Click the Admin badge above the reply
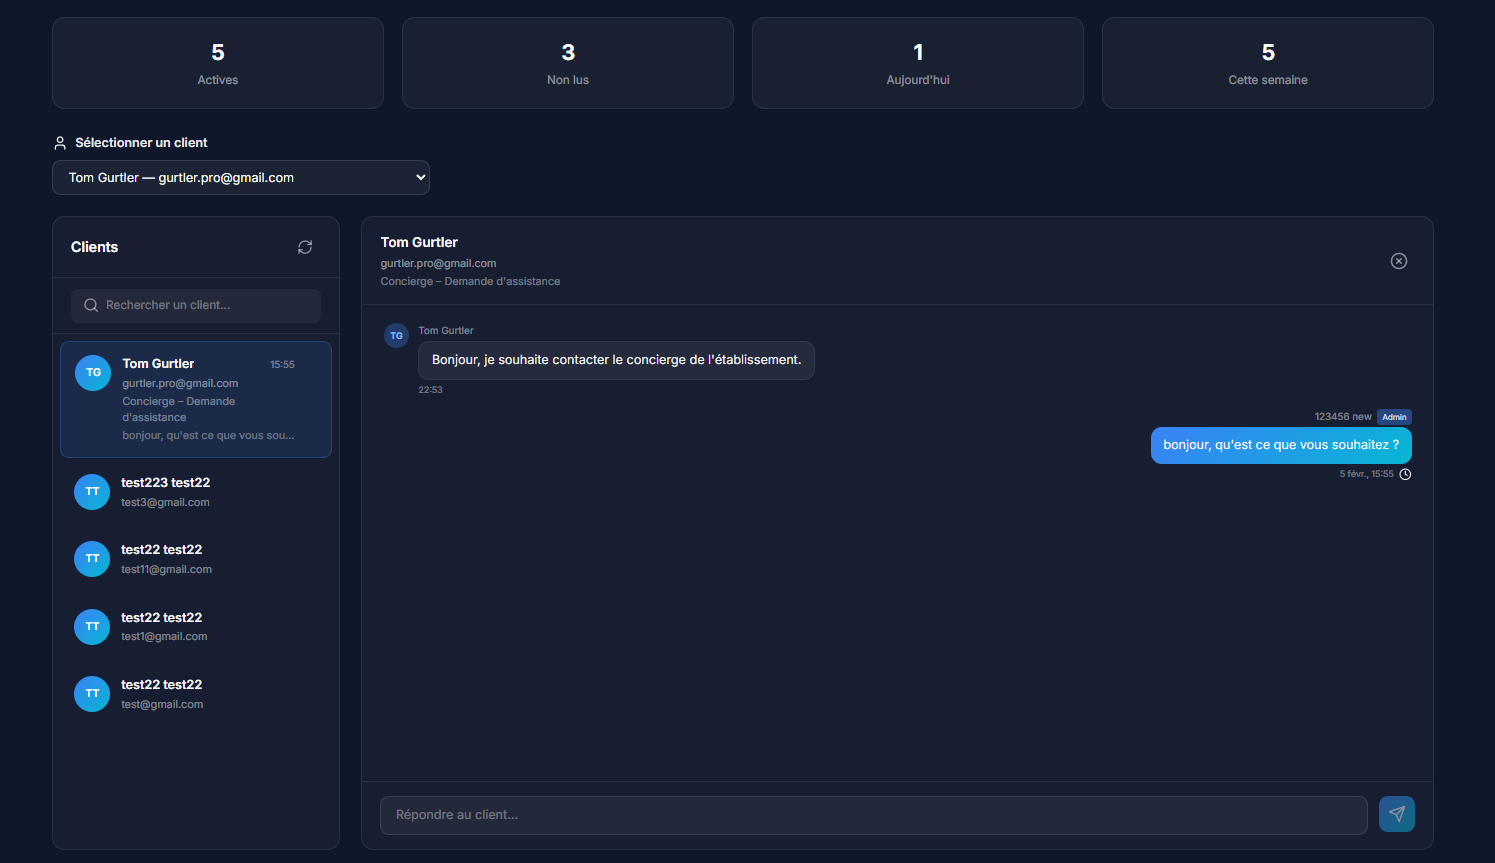Image resolution: width=1495 pixels, height=863 pixels. tap(1394, 417)
